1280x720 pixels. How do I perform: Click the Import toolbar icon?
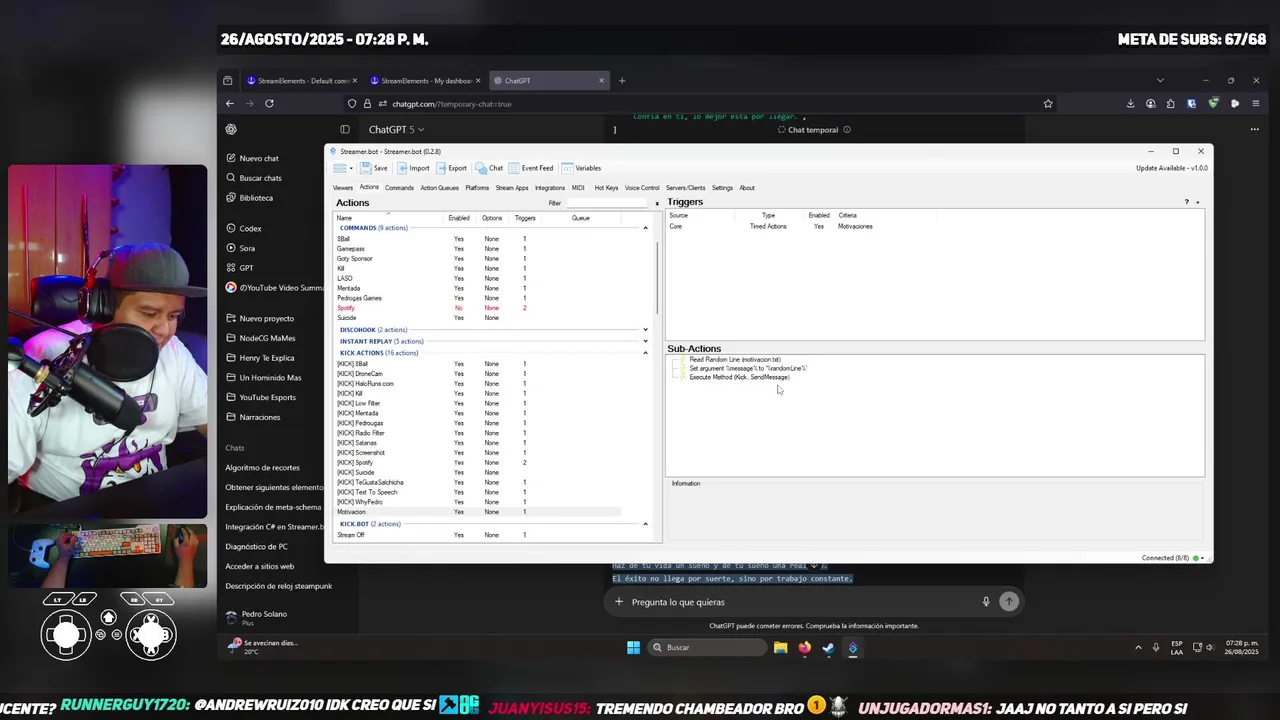(x=413, y=168)
